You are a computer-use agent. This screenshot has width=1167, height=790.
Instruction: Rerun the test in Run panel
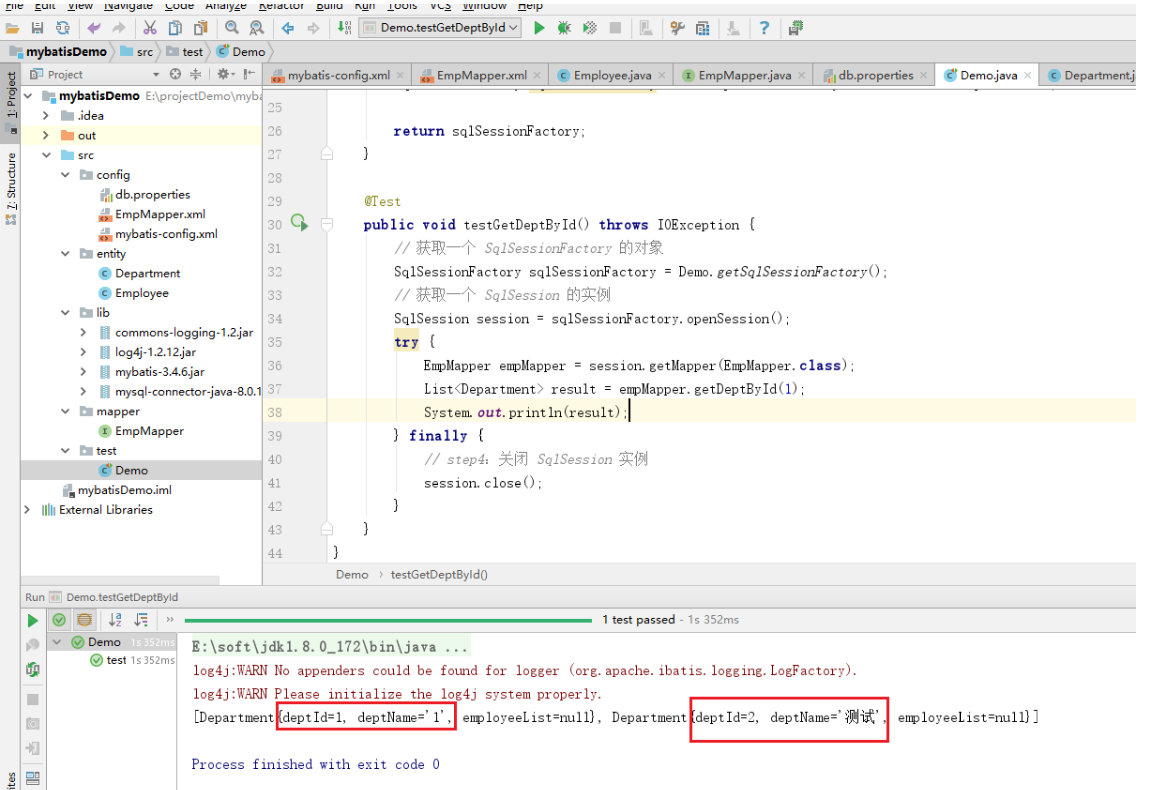32,620
